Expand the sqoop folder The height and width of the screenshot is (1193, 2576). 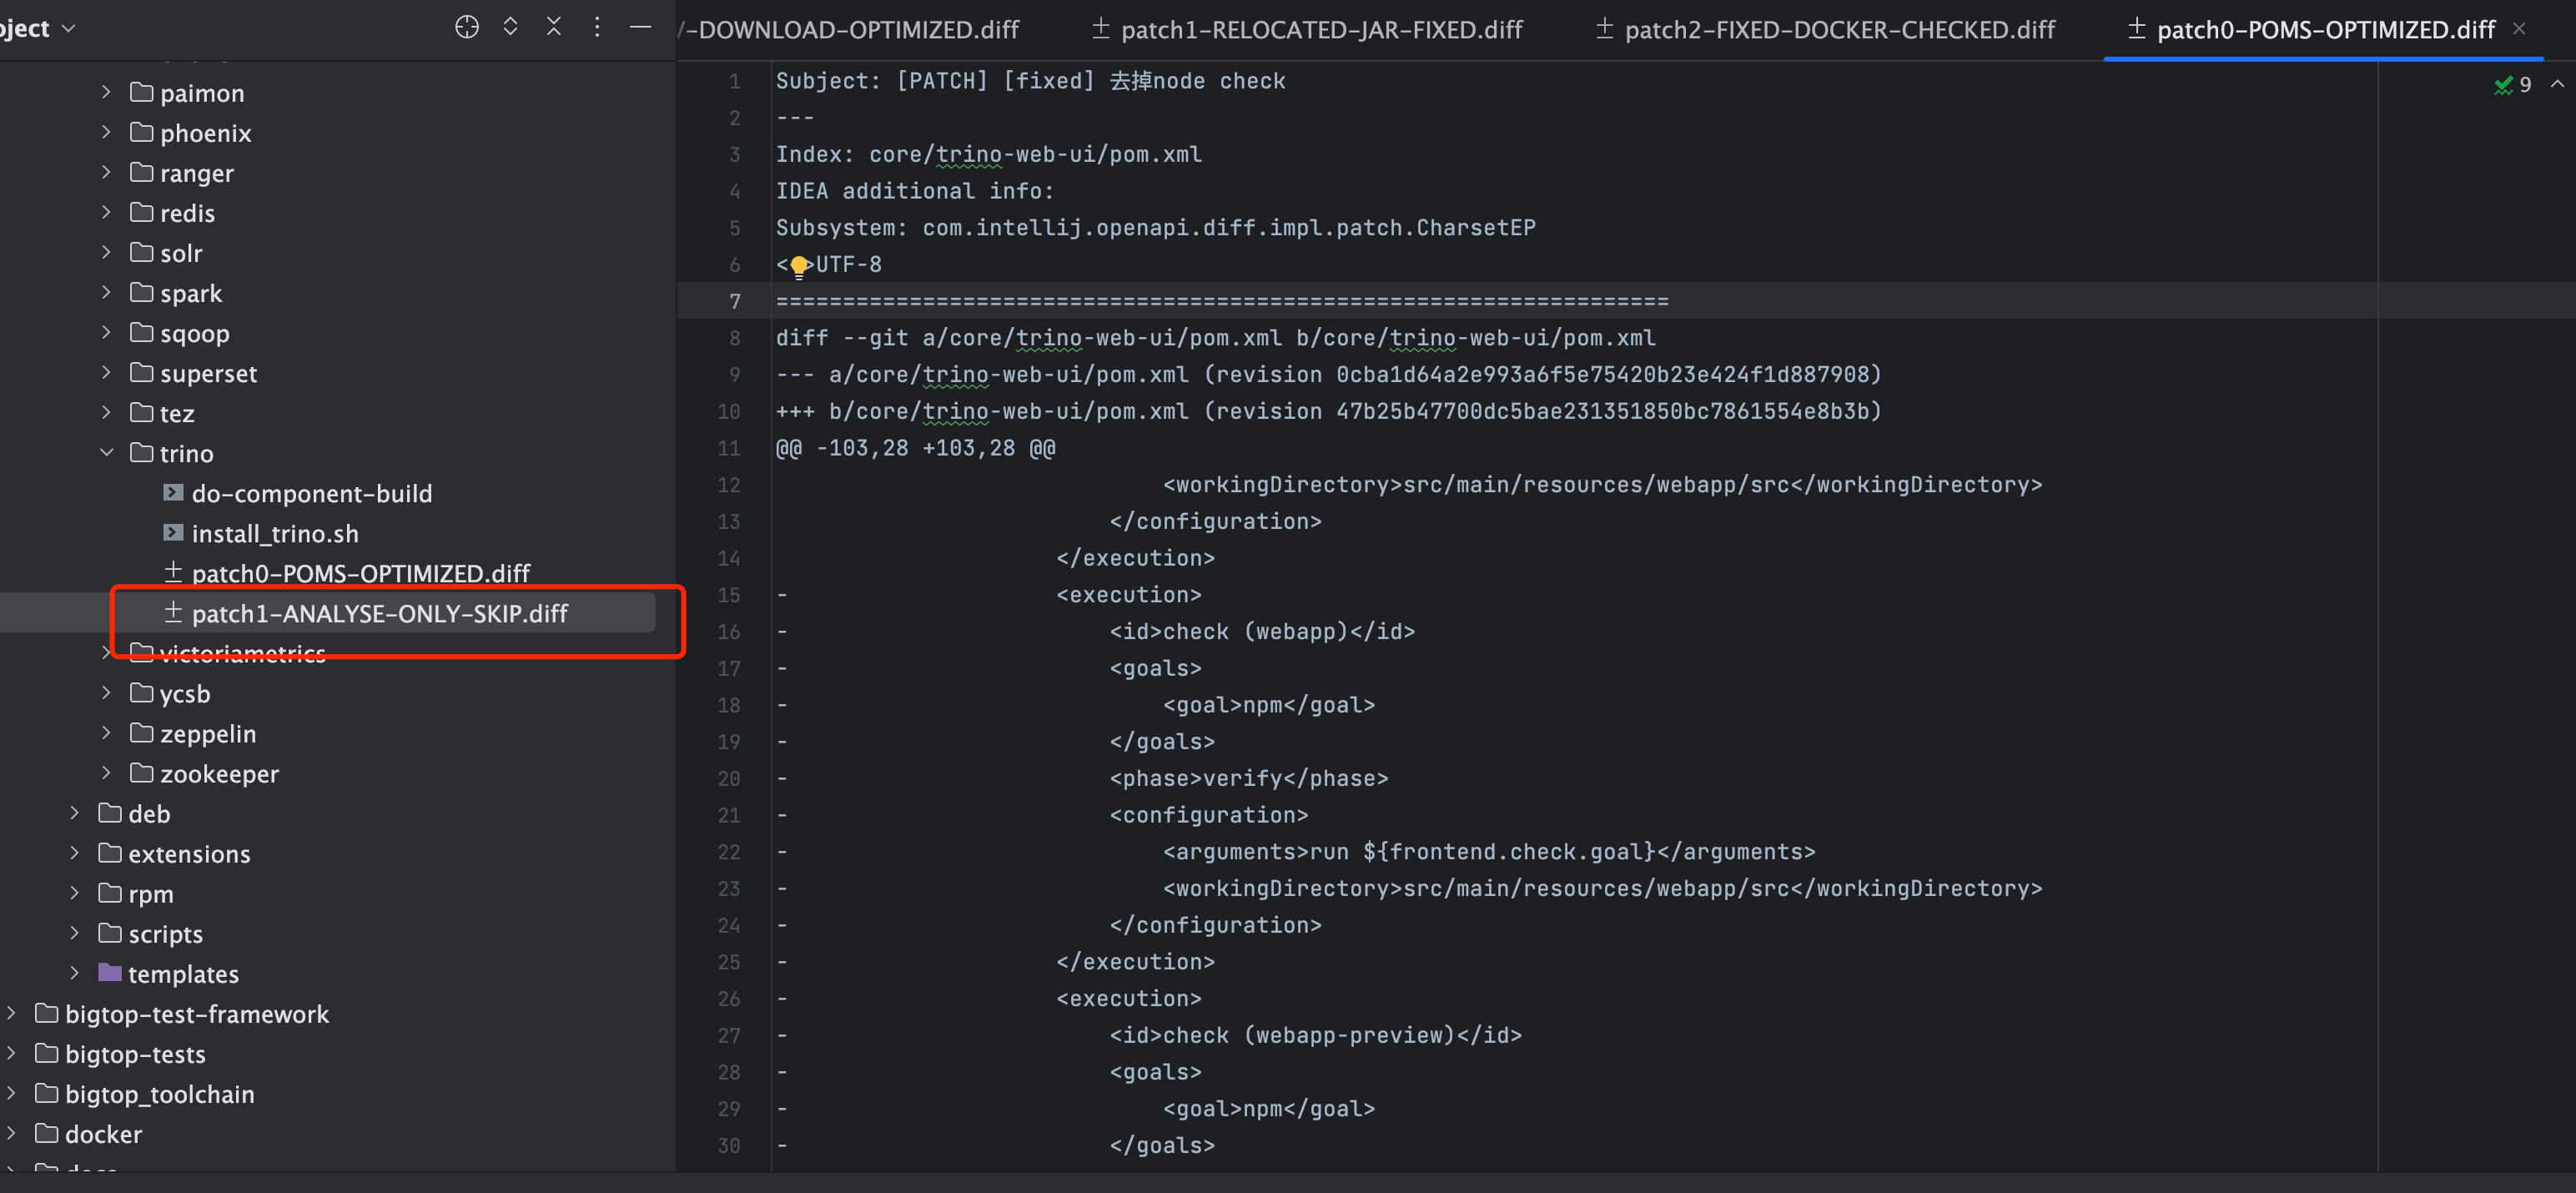(106, 332)
